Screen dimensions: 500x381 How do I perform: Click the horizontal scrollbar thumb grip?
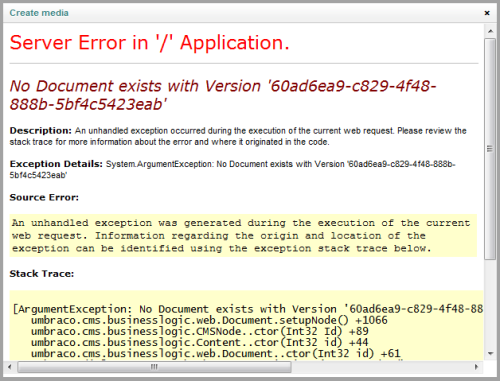click(x=154, y=367)
